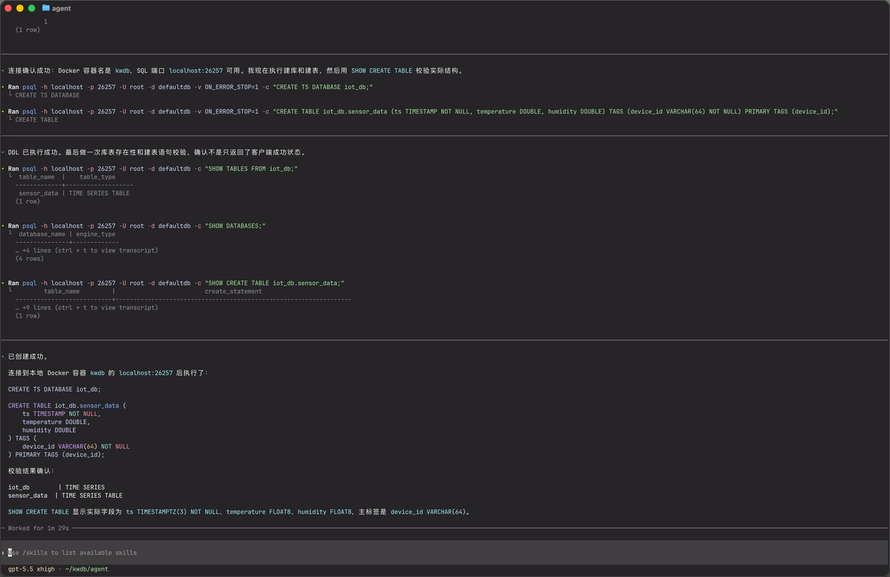Click the "humidity DOUBLE" line in the summary code
890x577 pixels.
pos(49,431)
